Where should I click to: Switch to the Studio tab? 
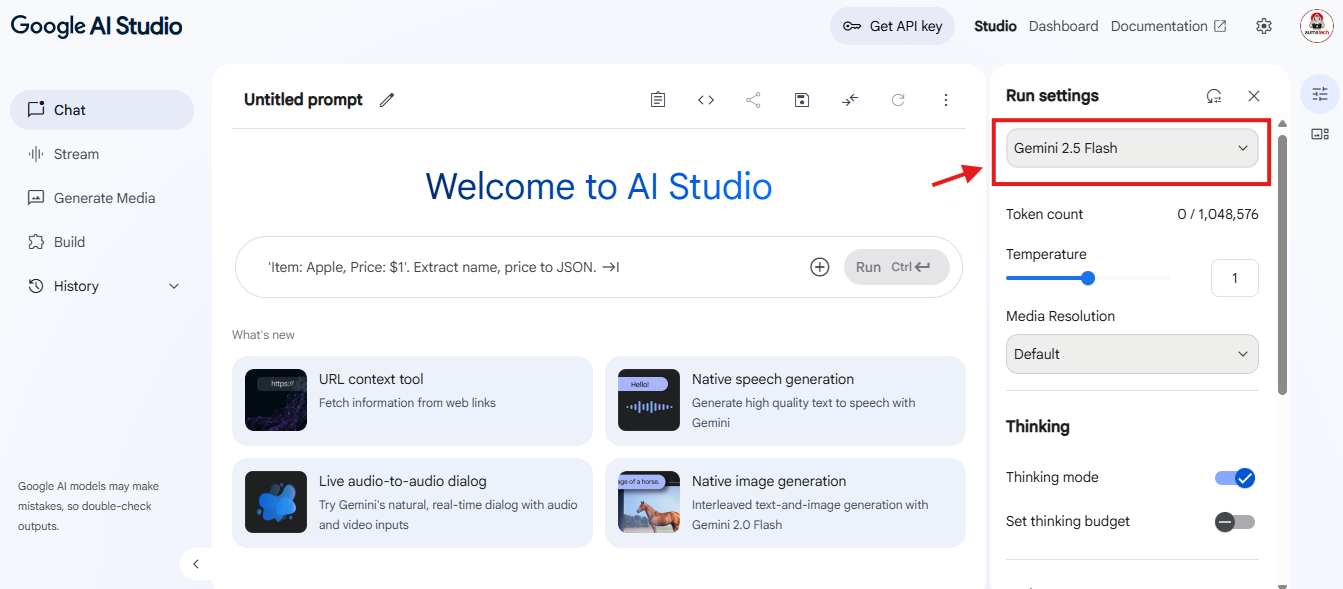tap(995, 26)
